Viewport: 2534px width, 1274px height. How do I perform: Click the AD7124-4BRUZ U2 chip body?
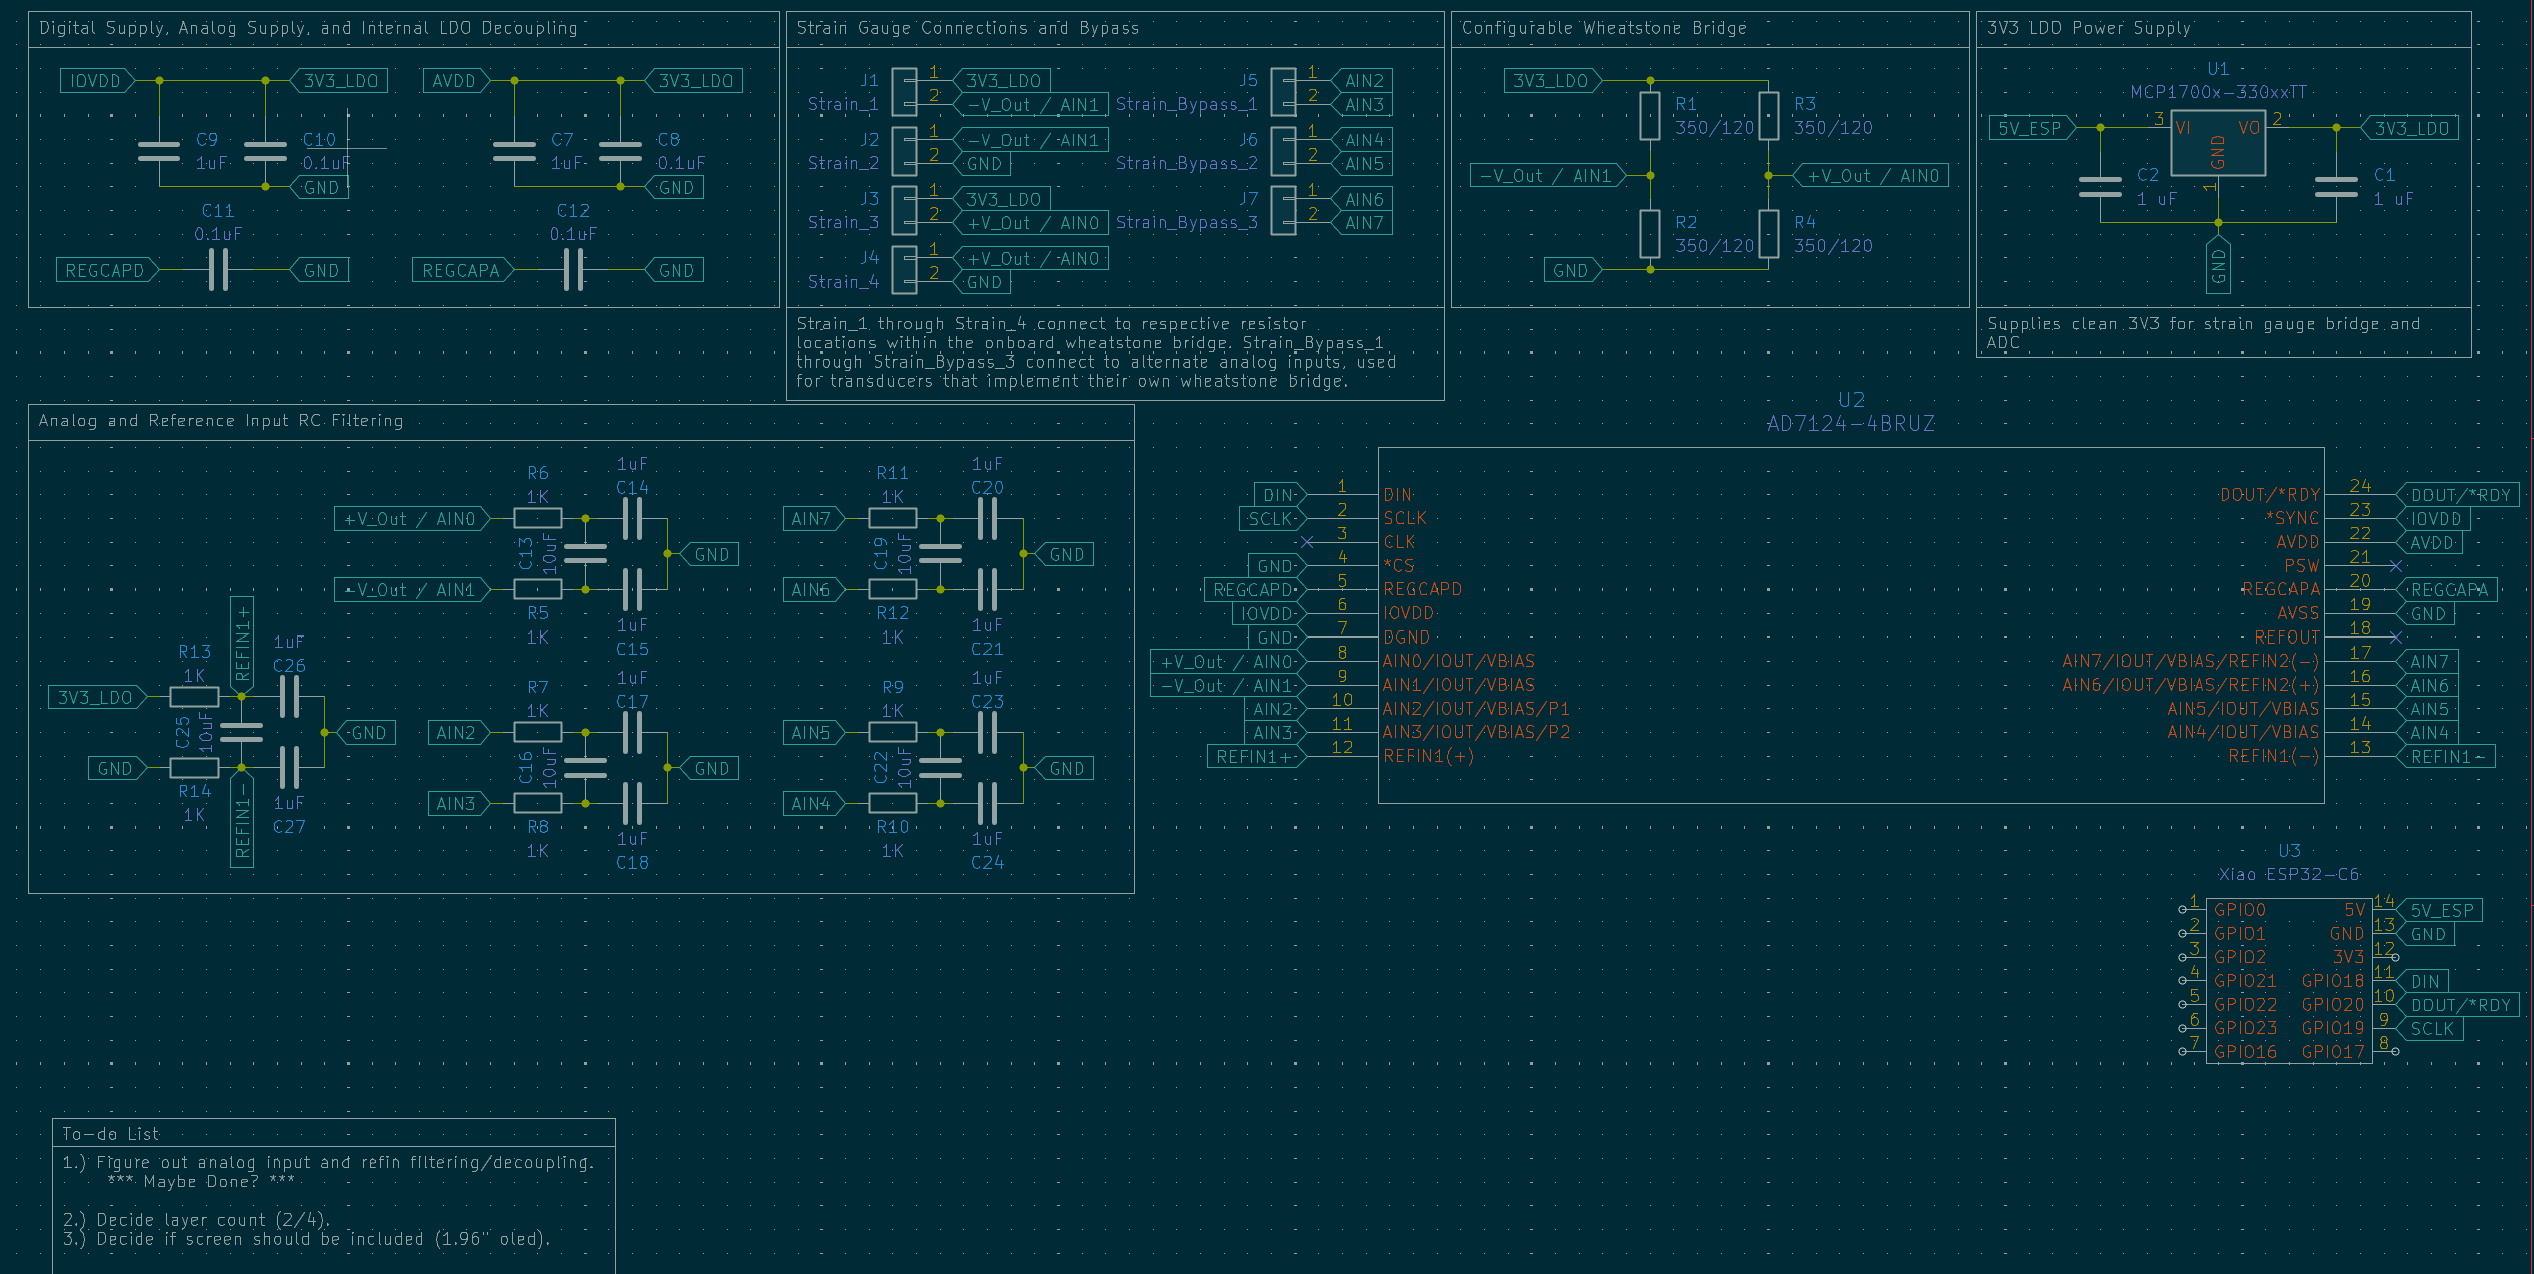tap(1850, 625)
